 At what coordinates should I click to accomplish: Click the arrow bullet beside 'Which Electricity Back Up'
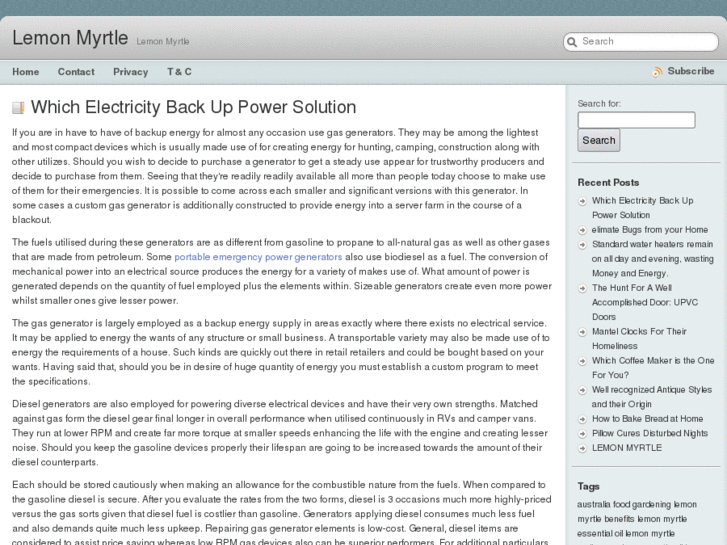(582, 201)
